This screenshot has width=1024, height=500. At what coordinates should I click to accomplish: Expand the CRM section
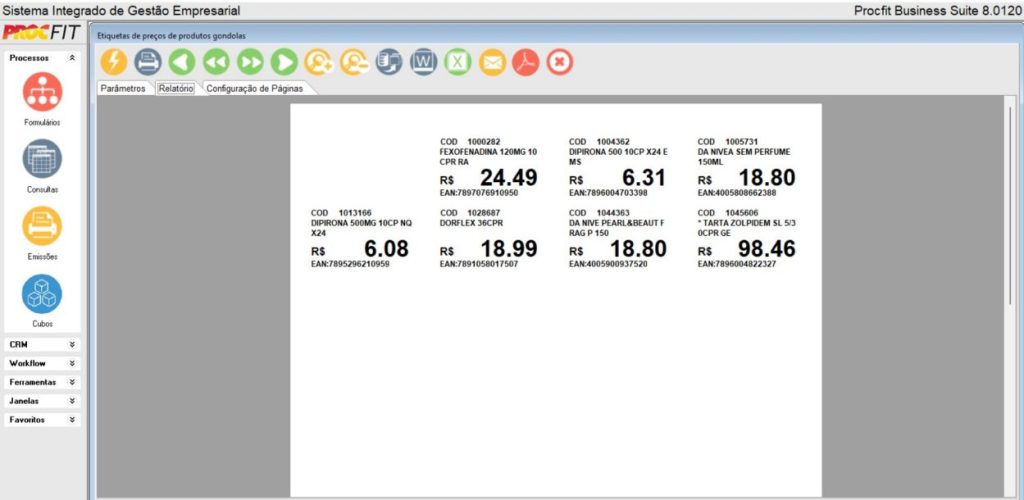72,344
